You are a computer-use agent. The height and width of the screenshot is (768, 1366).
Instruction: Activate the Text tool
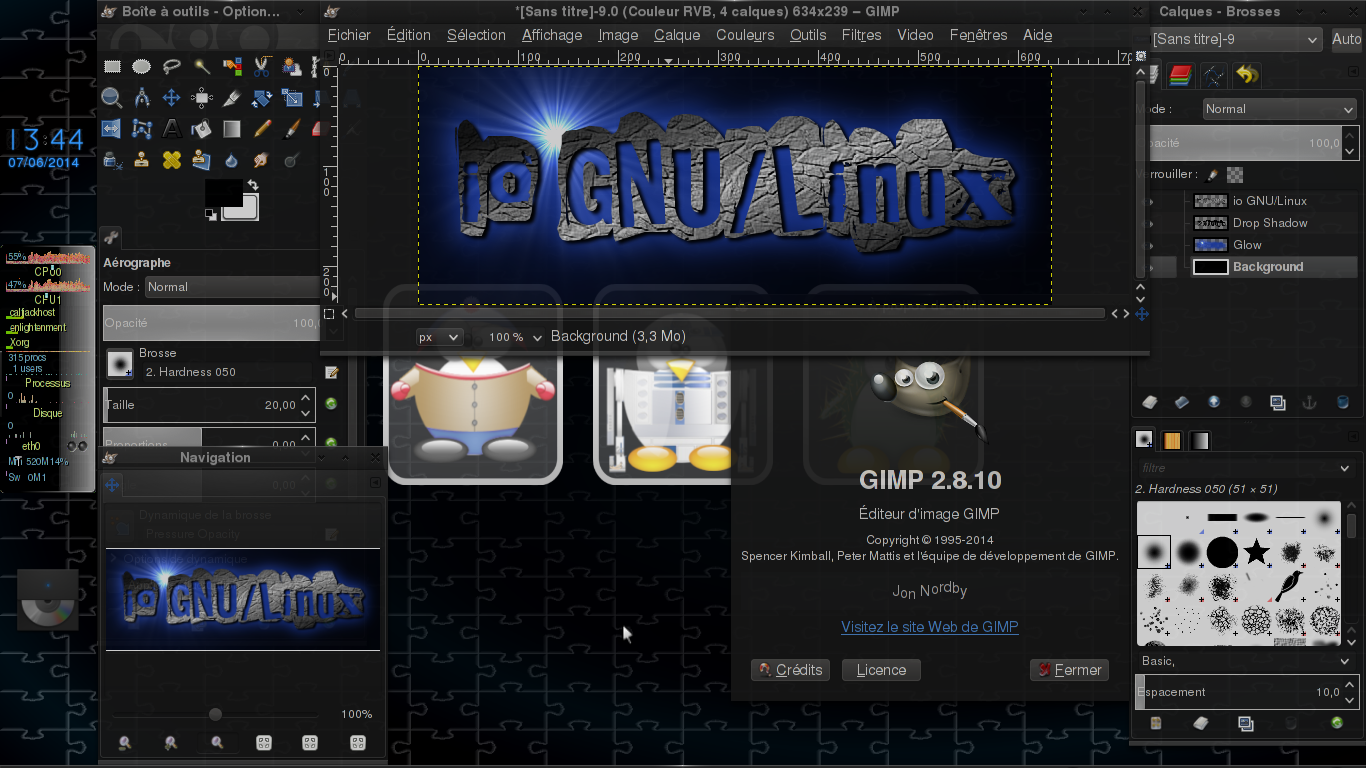[x=172, y=129]
